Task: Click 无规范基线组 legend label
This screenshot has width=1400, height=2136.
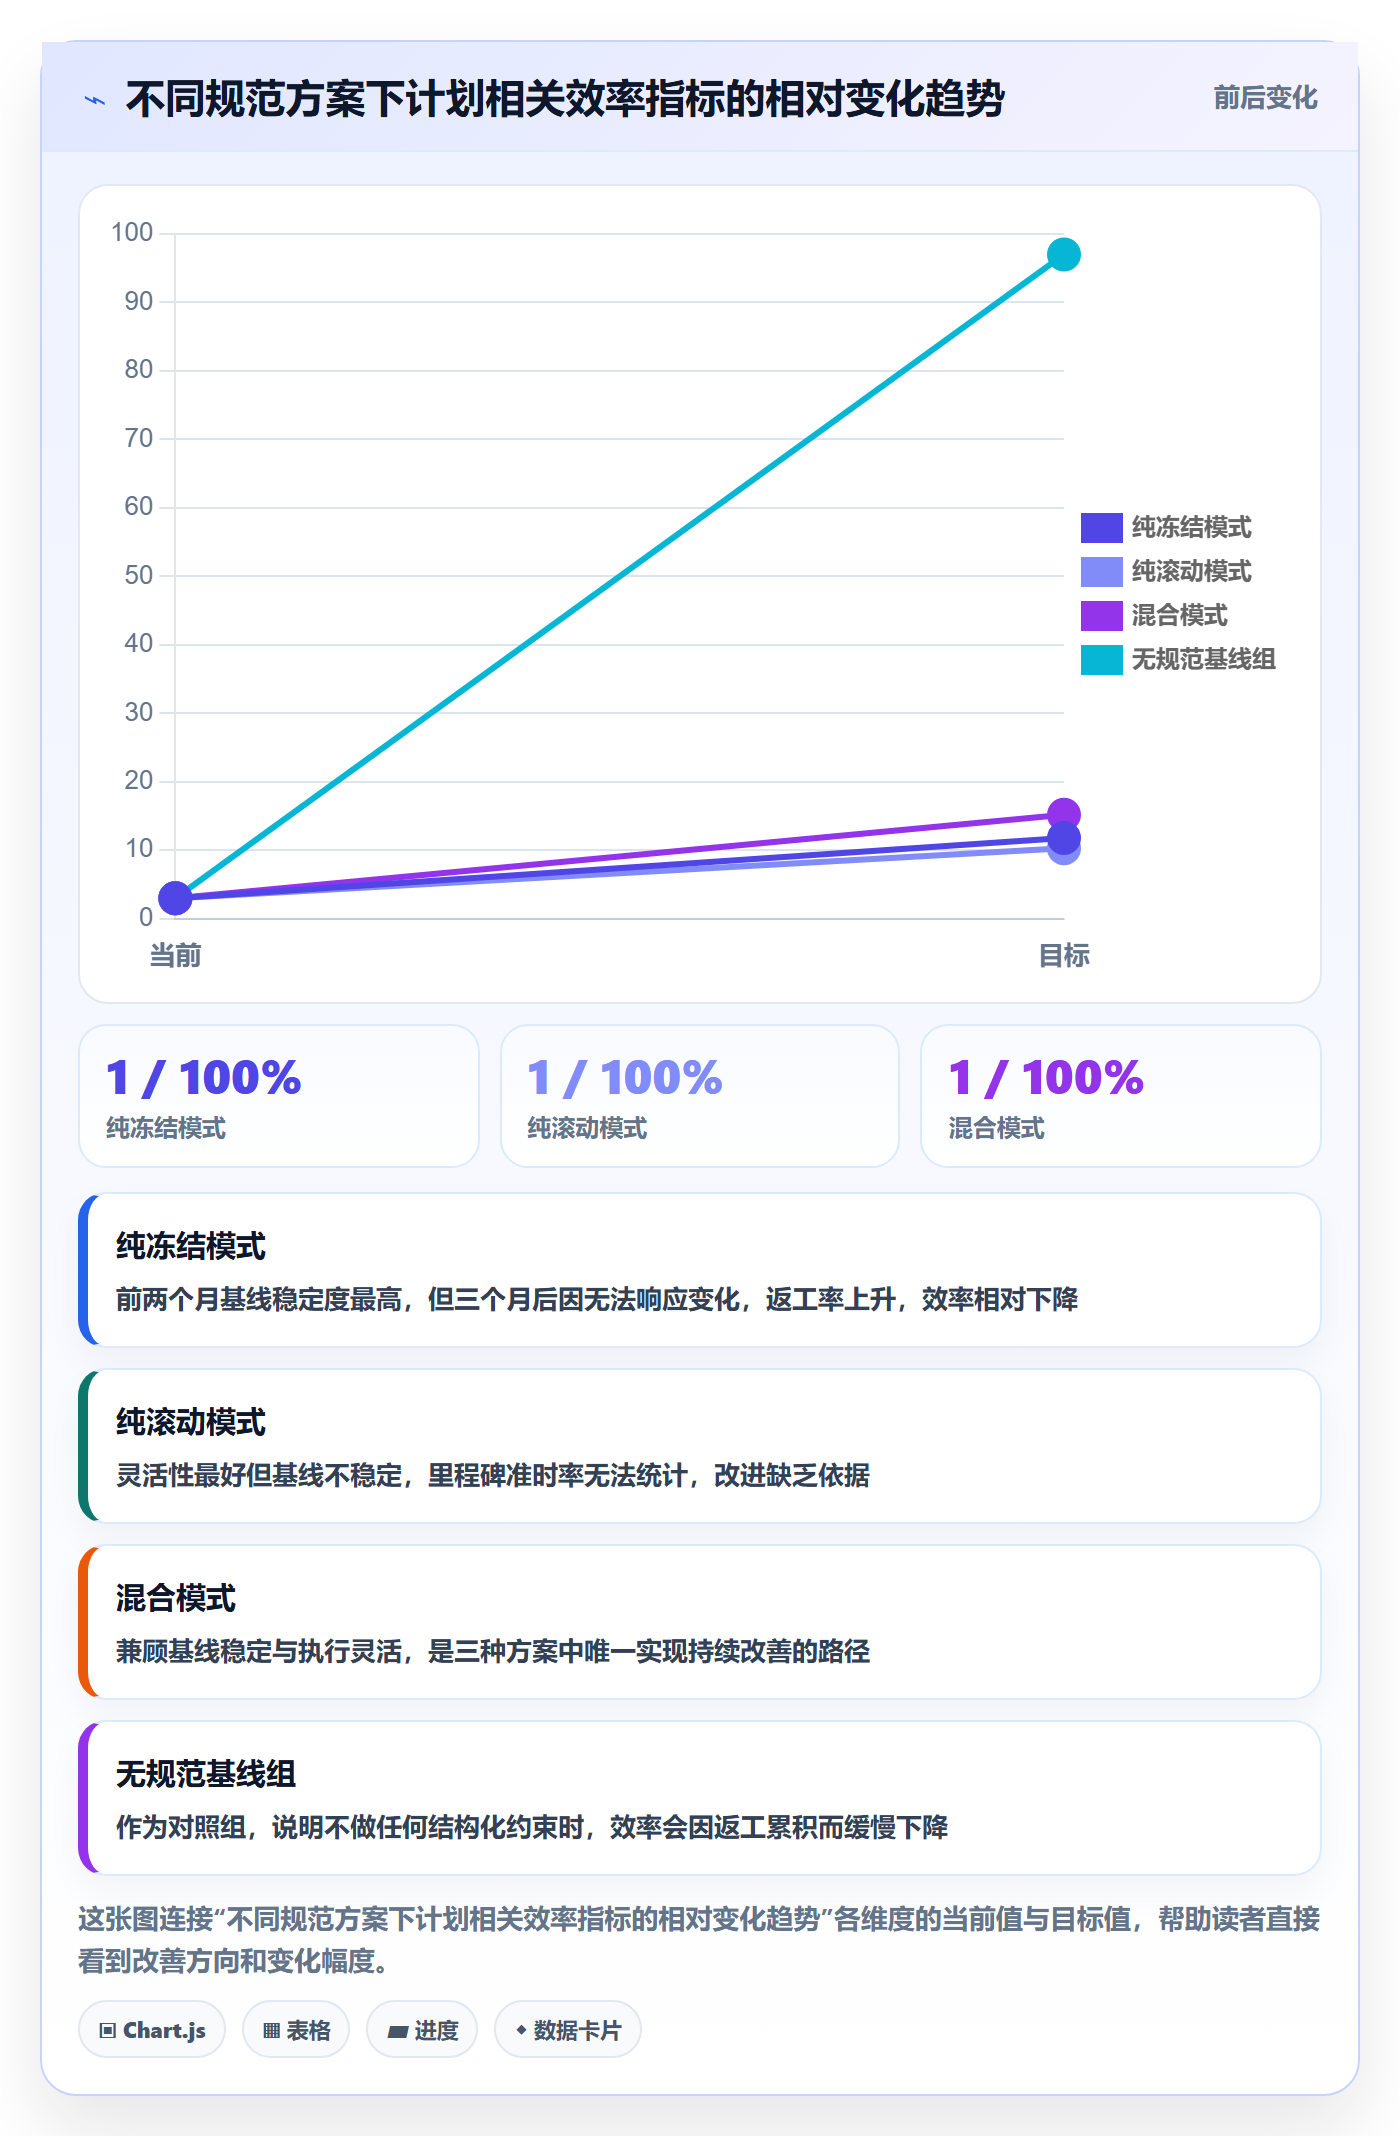Action: [1203, 660]
